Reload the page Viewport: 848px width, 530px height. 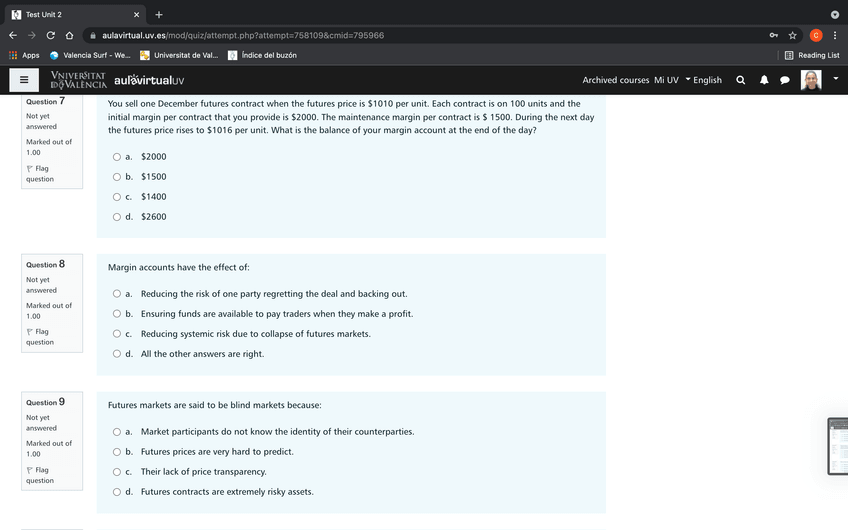pos(50,35)
